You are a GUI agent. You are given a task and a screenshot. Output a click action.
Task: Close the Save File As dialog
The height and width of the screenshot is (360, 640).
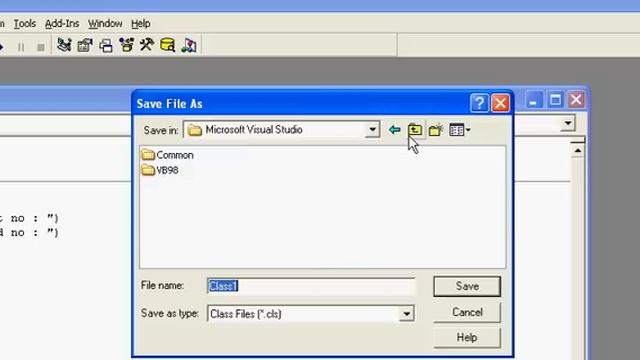500,103
